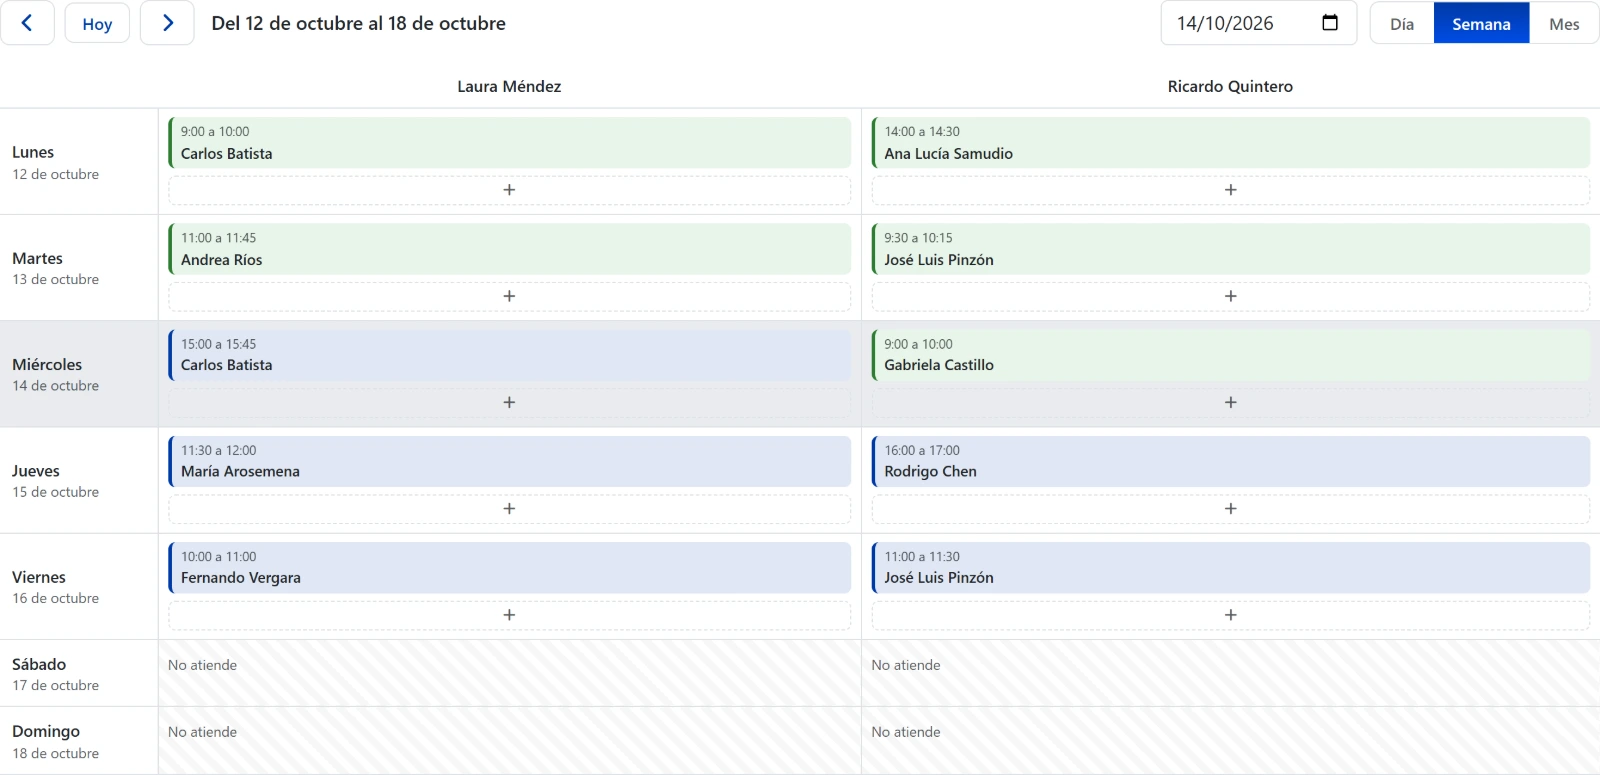This screenshot has height=775, width=1600.
Task: Open Ana Lucía Samudio 14:00 appointment
Action: [1230, 143]
